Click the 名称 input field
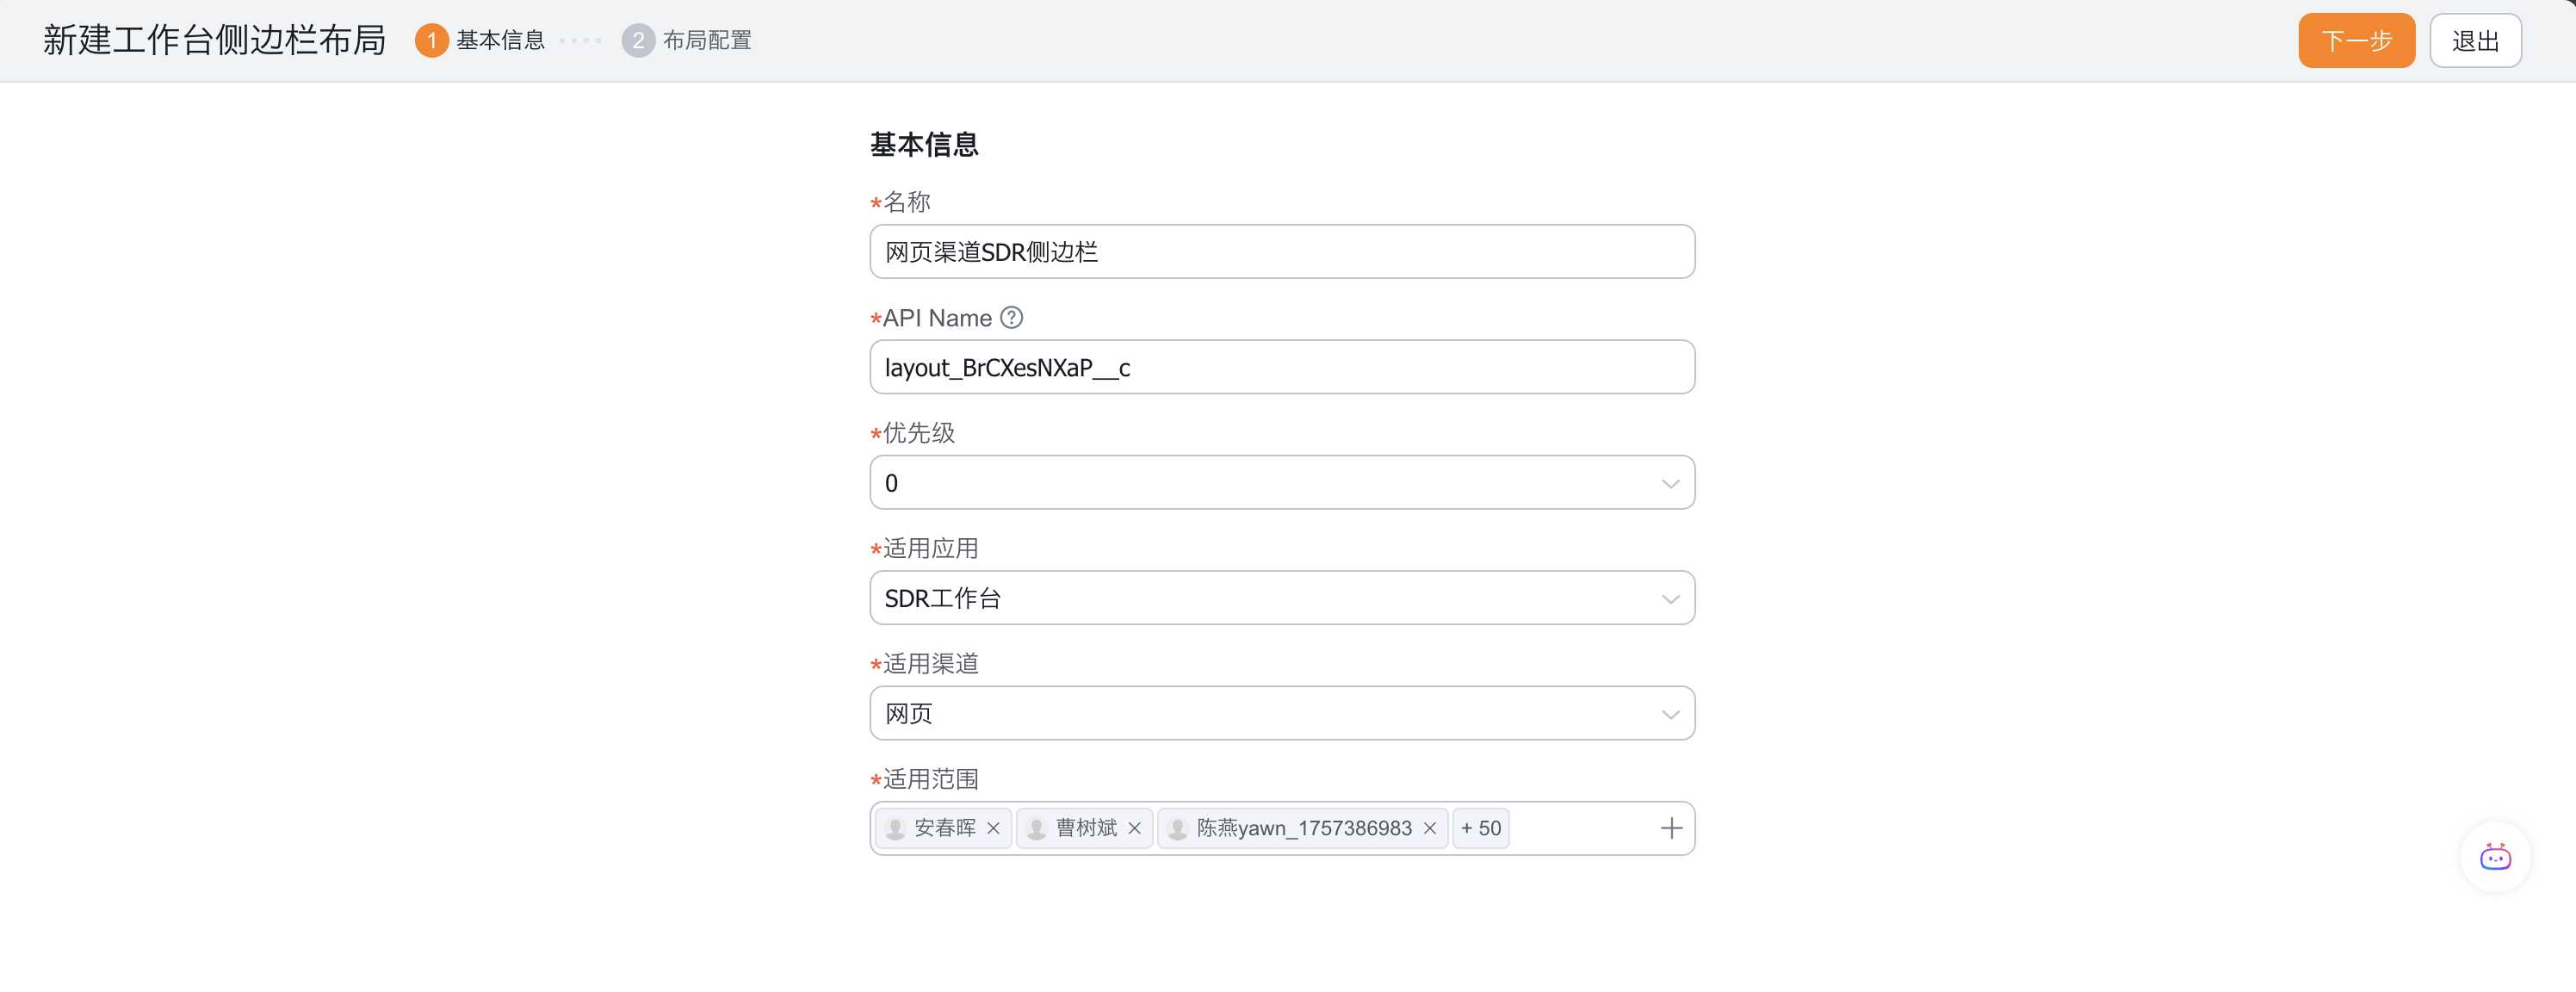Image resolution: width=2576 pixels, height=992 pixels. pyautogui.click(x=1281, y=252)
